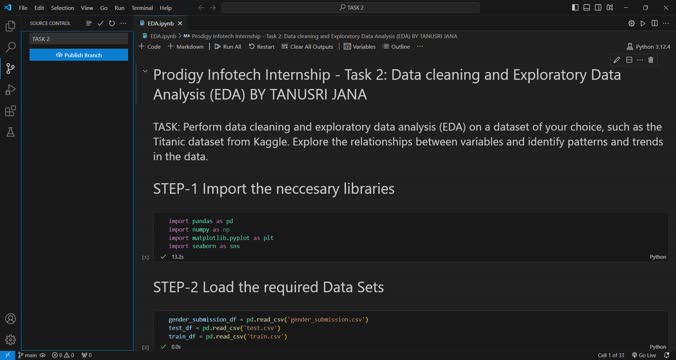Open the Testing flask icon
Viewport: 676px width, 360px height.
pyautogui.click(x=10, y=132)
